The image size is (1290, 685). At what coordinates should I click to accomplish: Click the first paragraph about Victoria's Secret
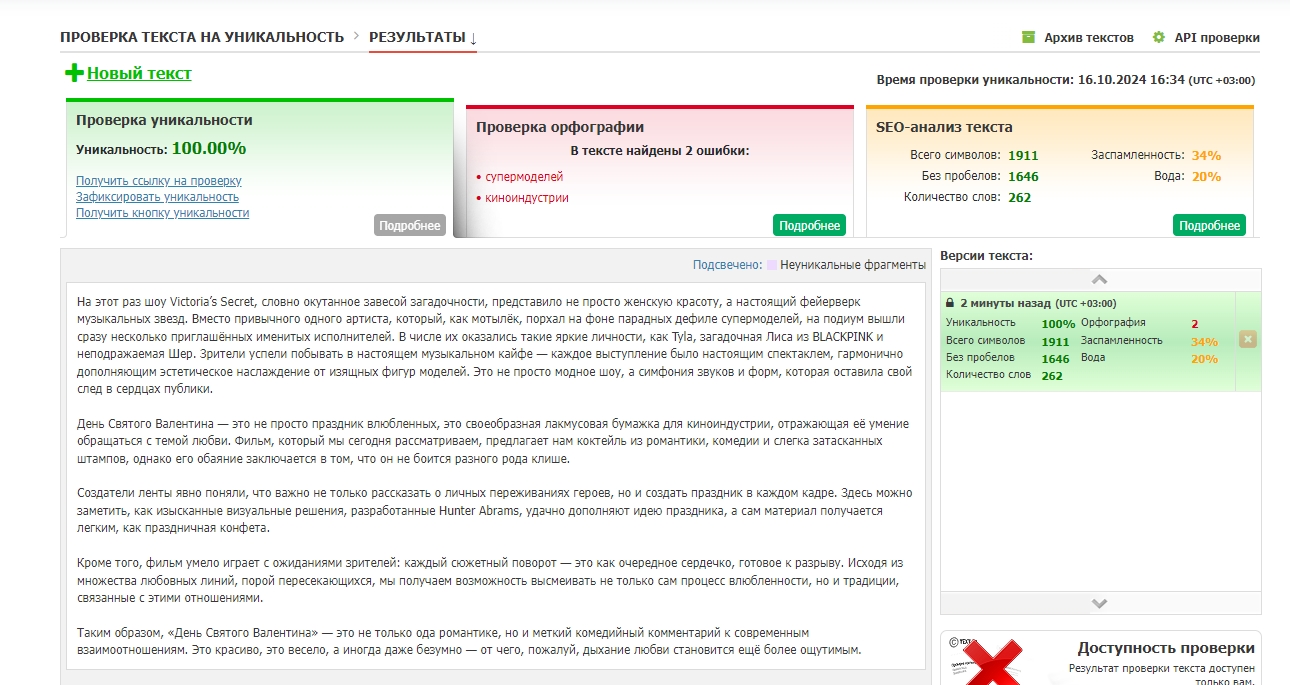point(495,345)
